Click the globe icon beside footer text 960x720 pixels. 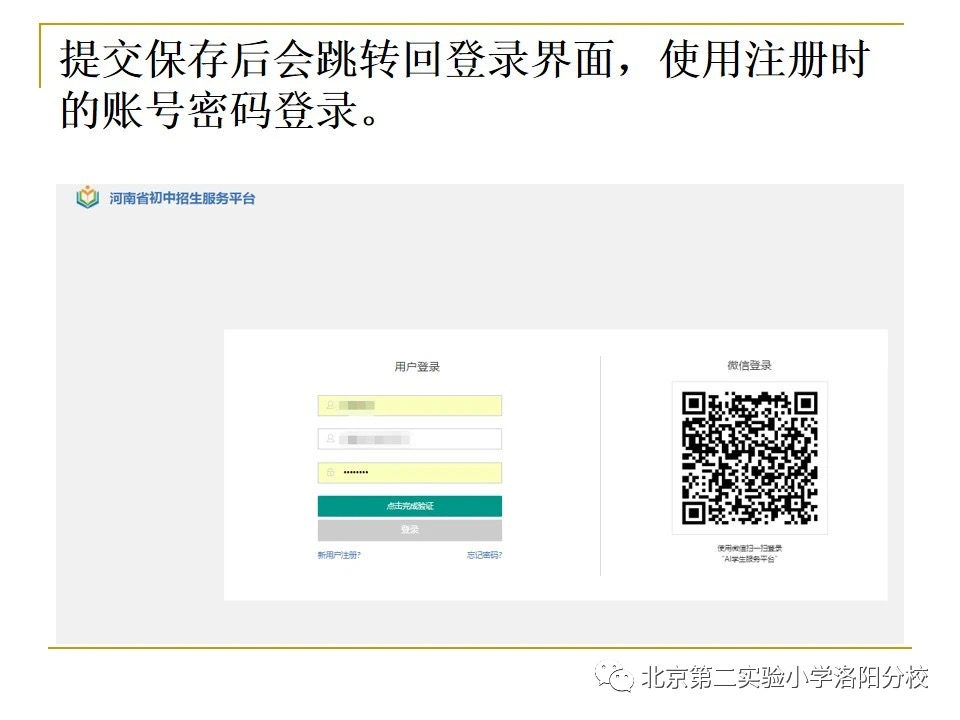point(615,678)
